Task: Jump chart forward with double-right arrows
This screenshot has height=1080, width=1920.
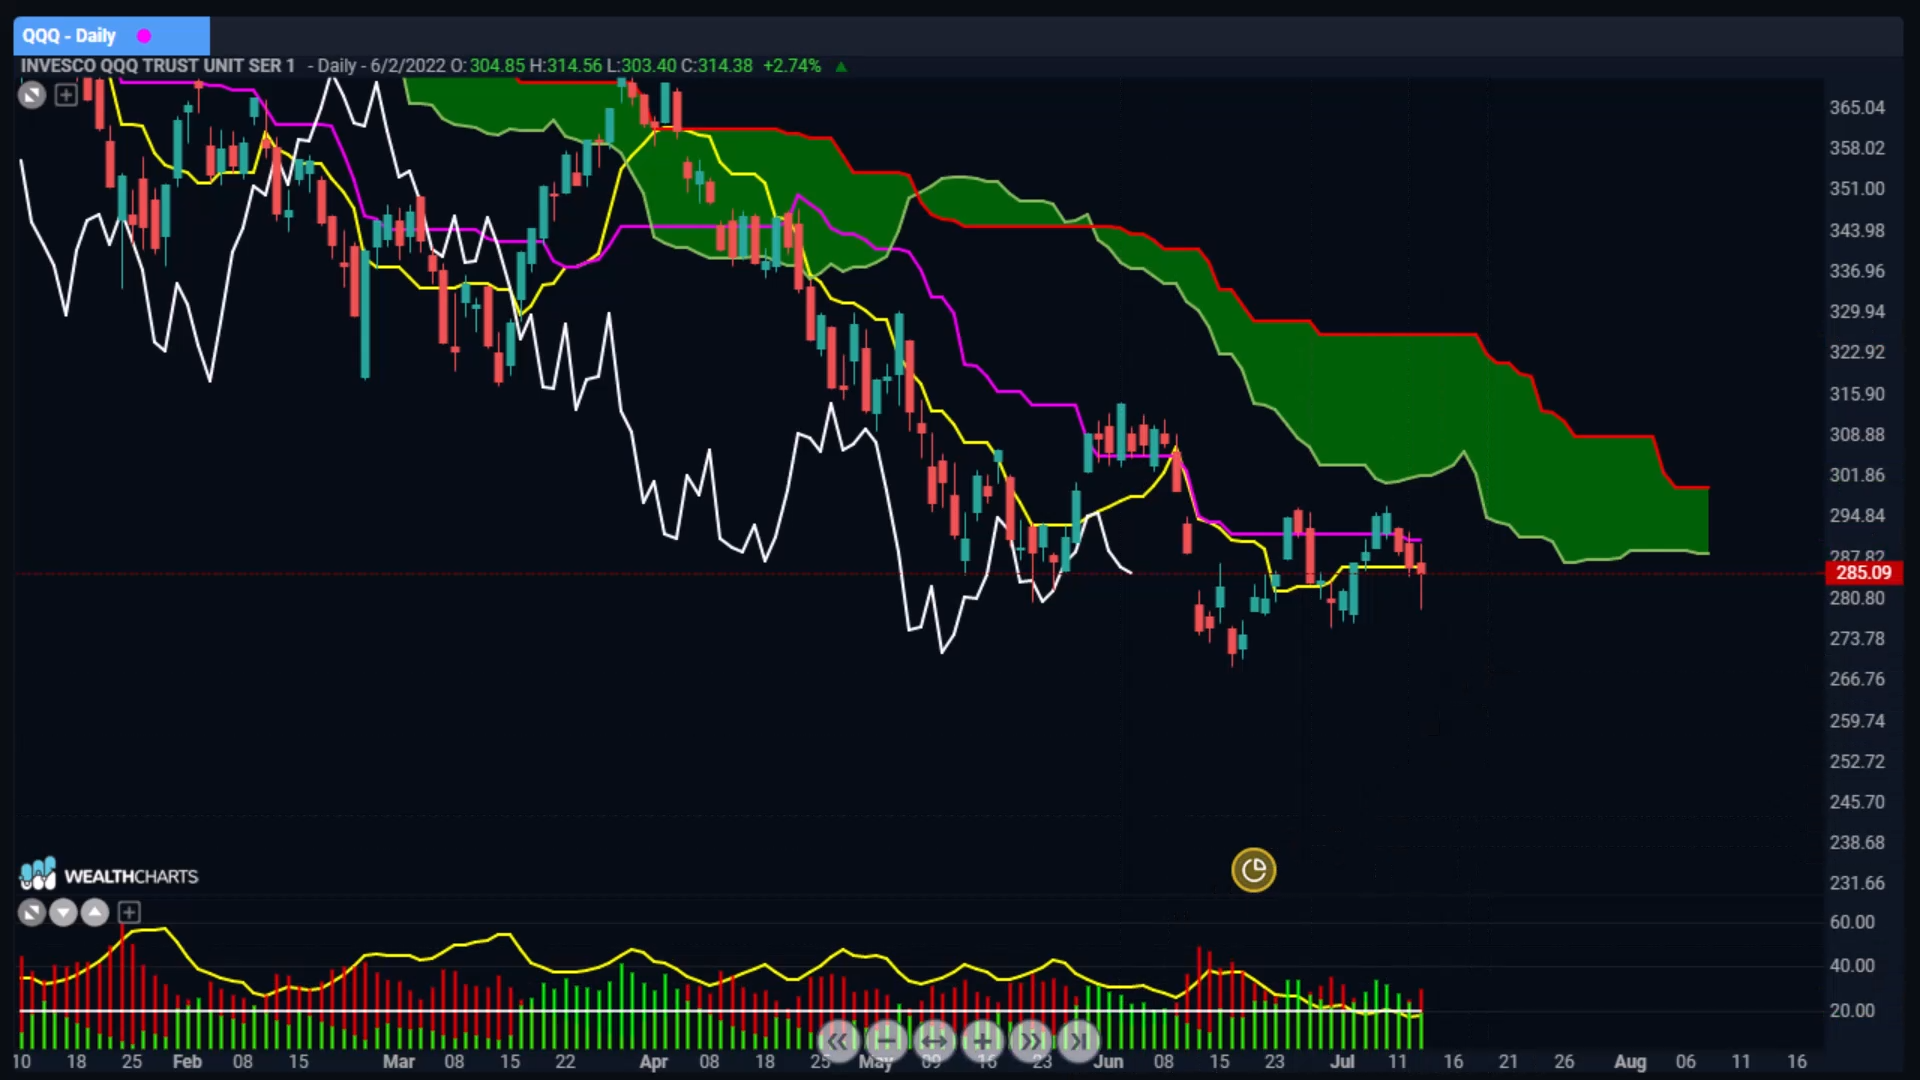Action: 1030,1041
